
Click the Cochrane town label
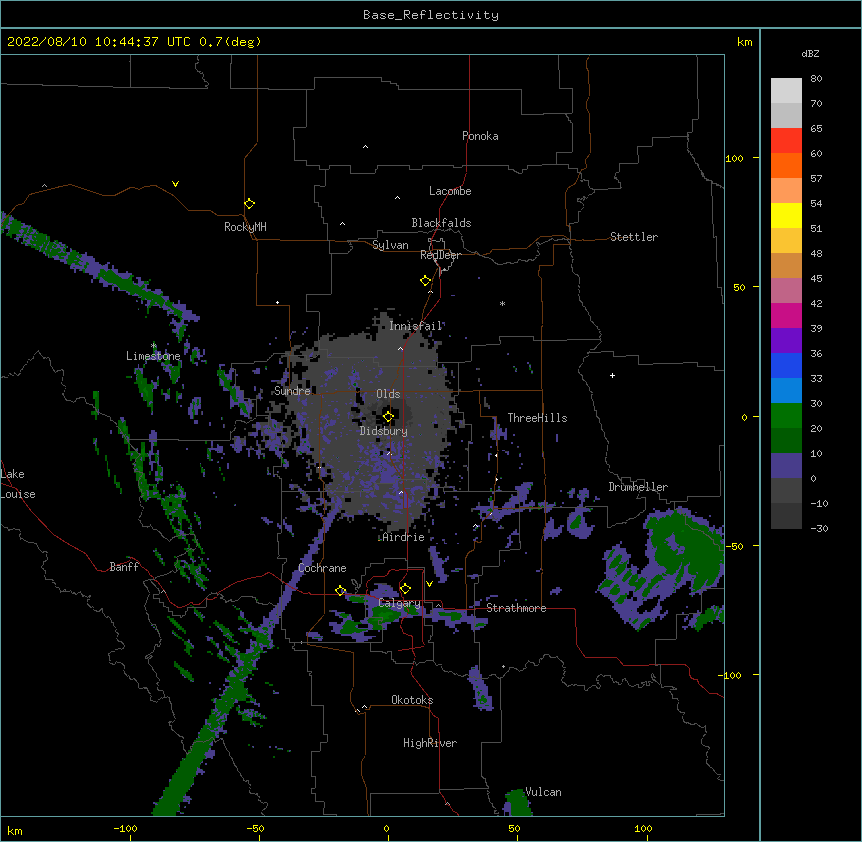click(322, 568)
